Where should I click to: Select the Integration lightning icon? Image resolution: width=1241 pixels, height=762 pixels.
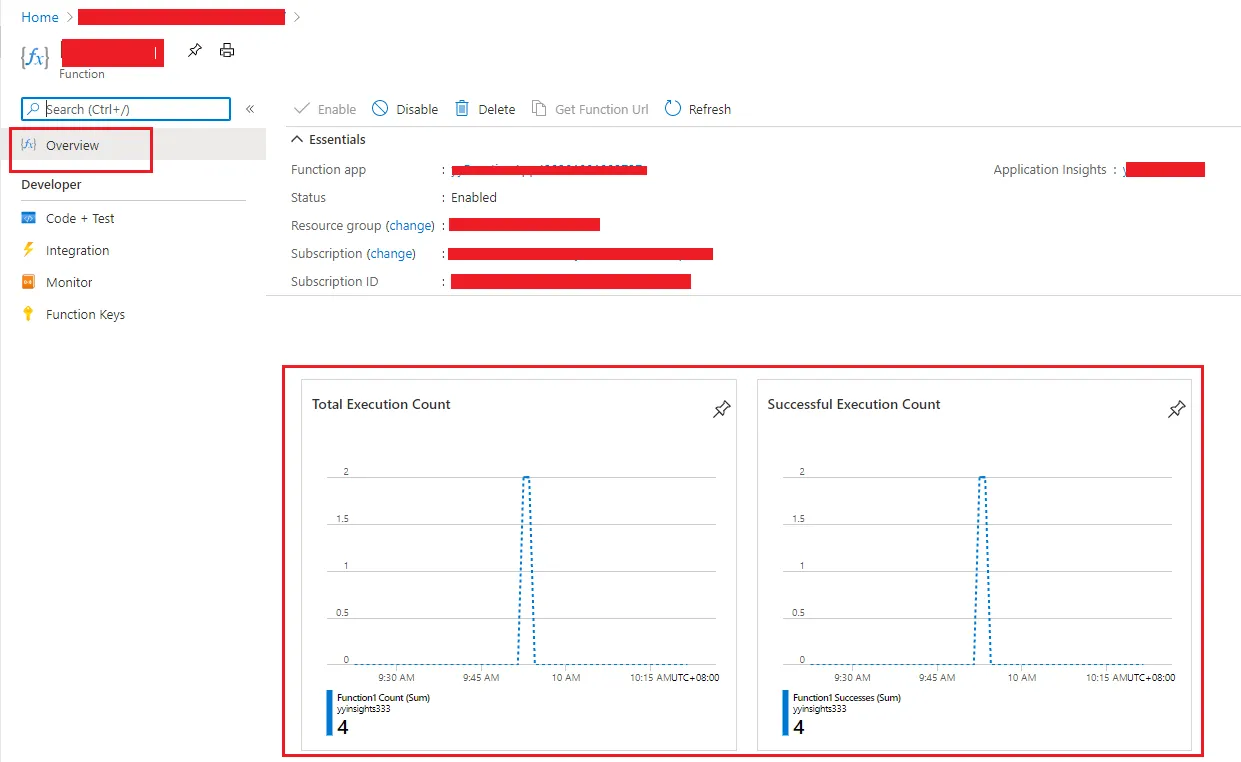coord(28,250)
